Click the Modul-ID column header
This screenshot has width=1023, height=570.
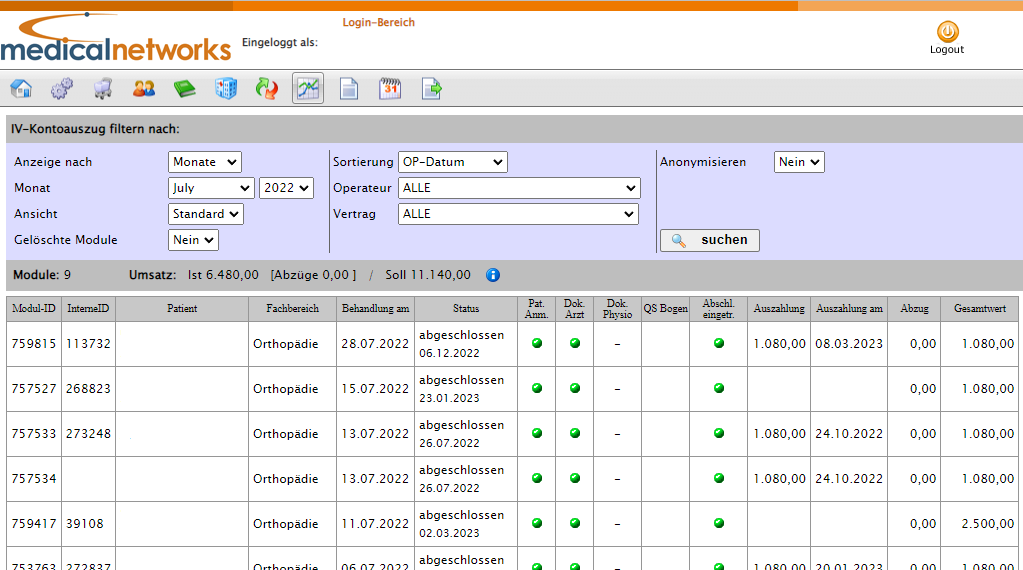[34, 308]
